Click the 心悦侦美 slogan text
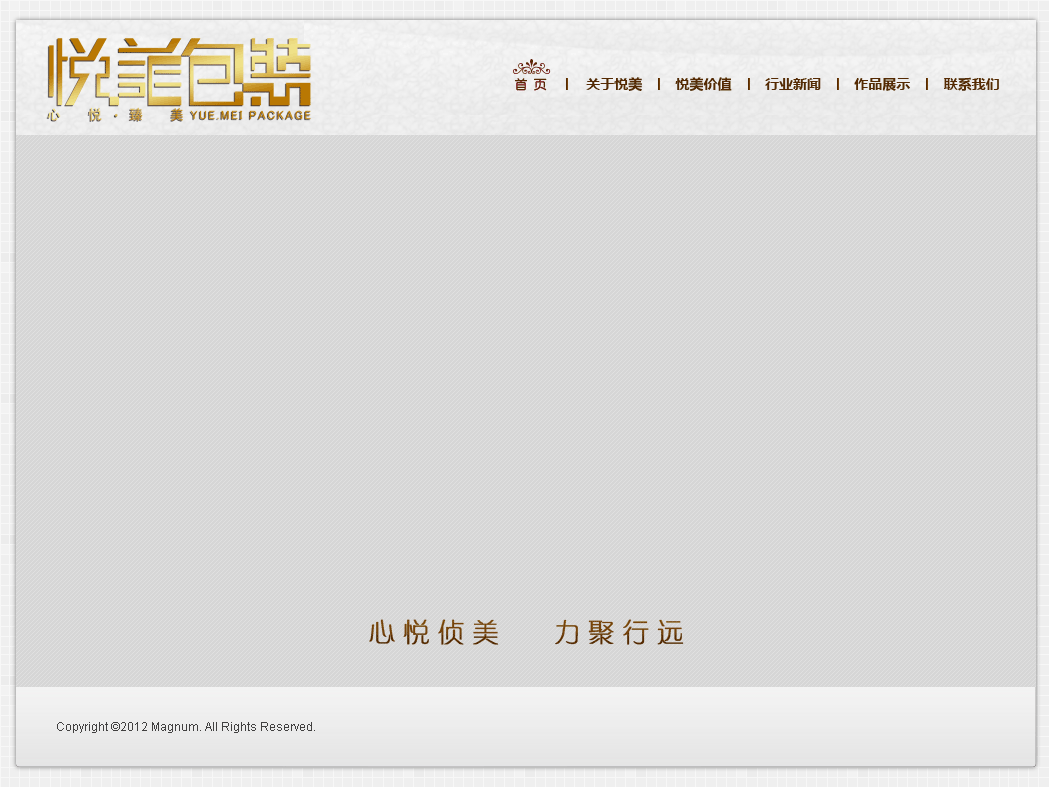Screen dimensions: 1049x787 tap(434, 633)
